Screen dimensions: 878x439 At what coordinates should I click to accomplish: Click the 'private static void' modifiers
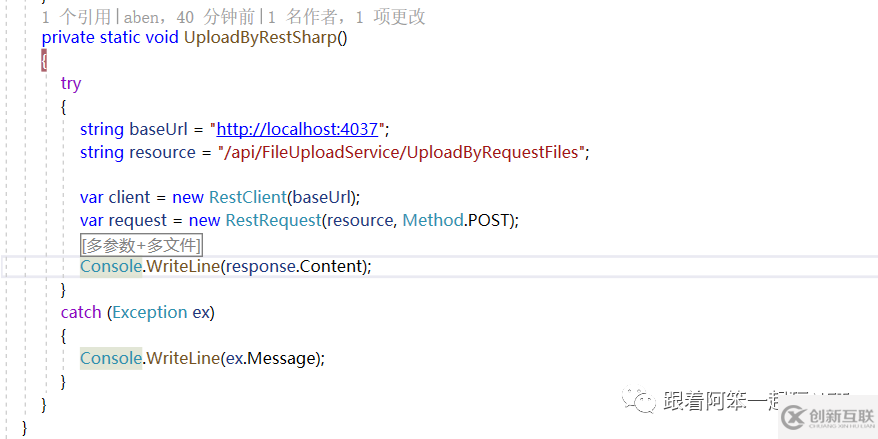click(110, 38)
